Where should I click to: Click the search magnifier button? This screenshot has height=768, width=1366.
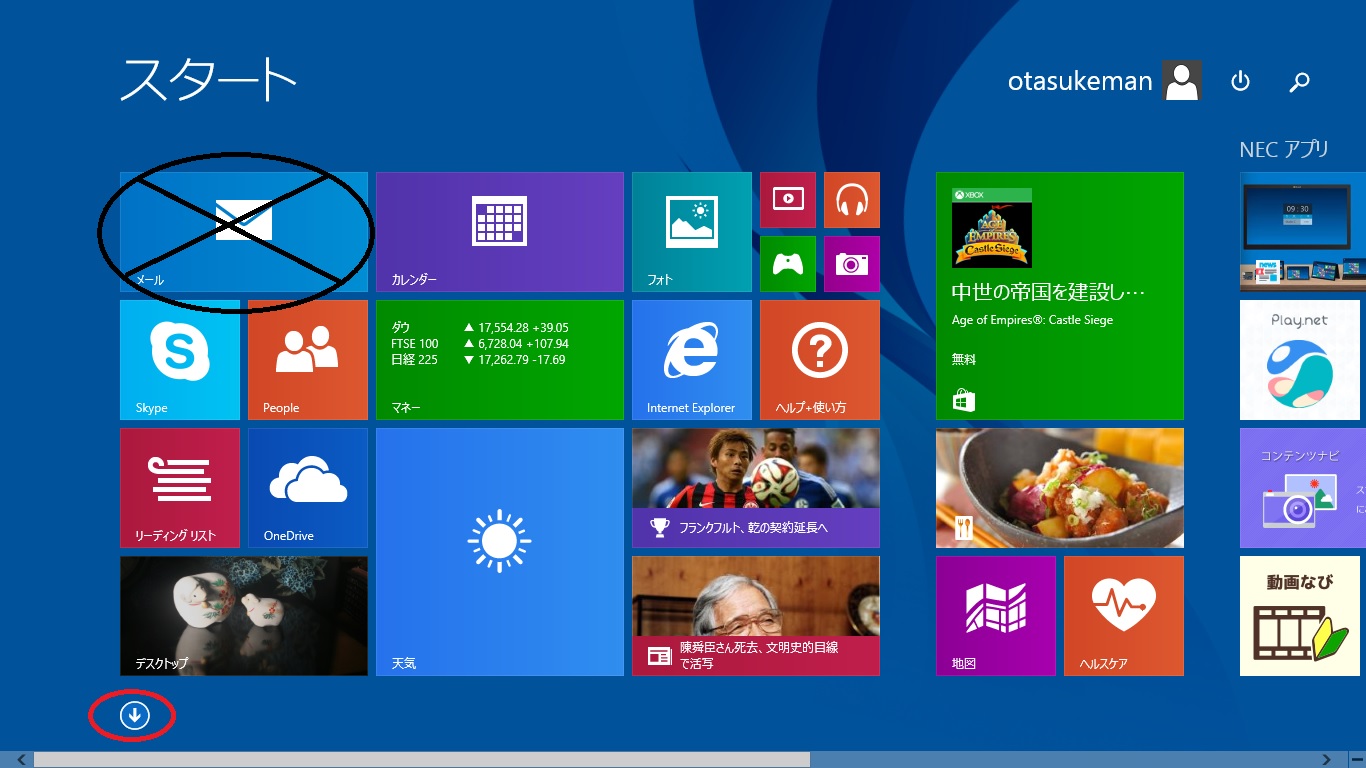(x=1299, y=82)
